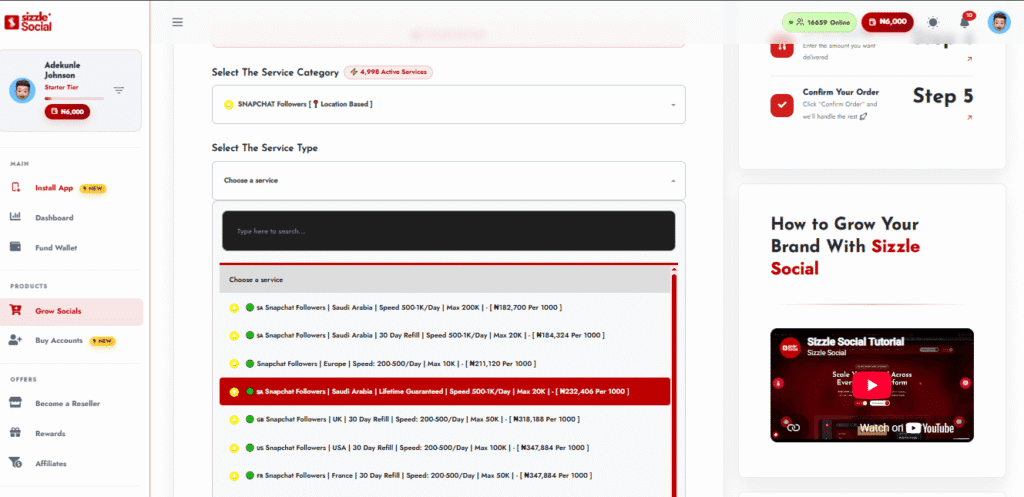Click the Sizzle Social logo
The width and height of the screenshot is (1024, 497).
[28, 22]
